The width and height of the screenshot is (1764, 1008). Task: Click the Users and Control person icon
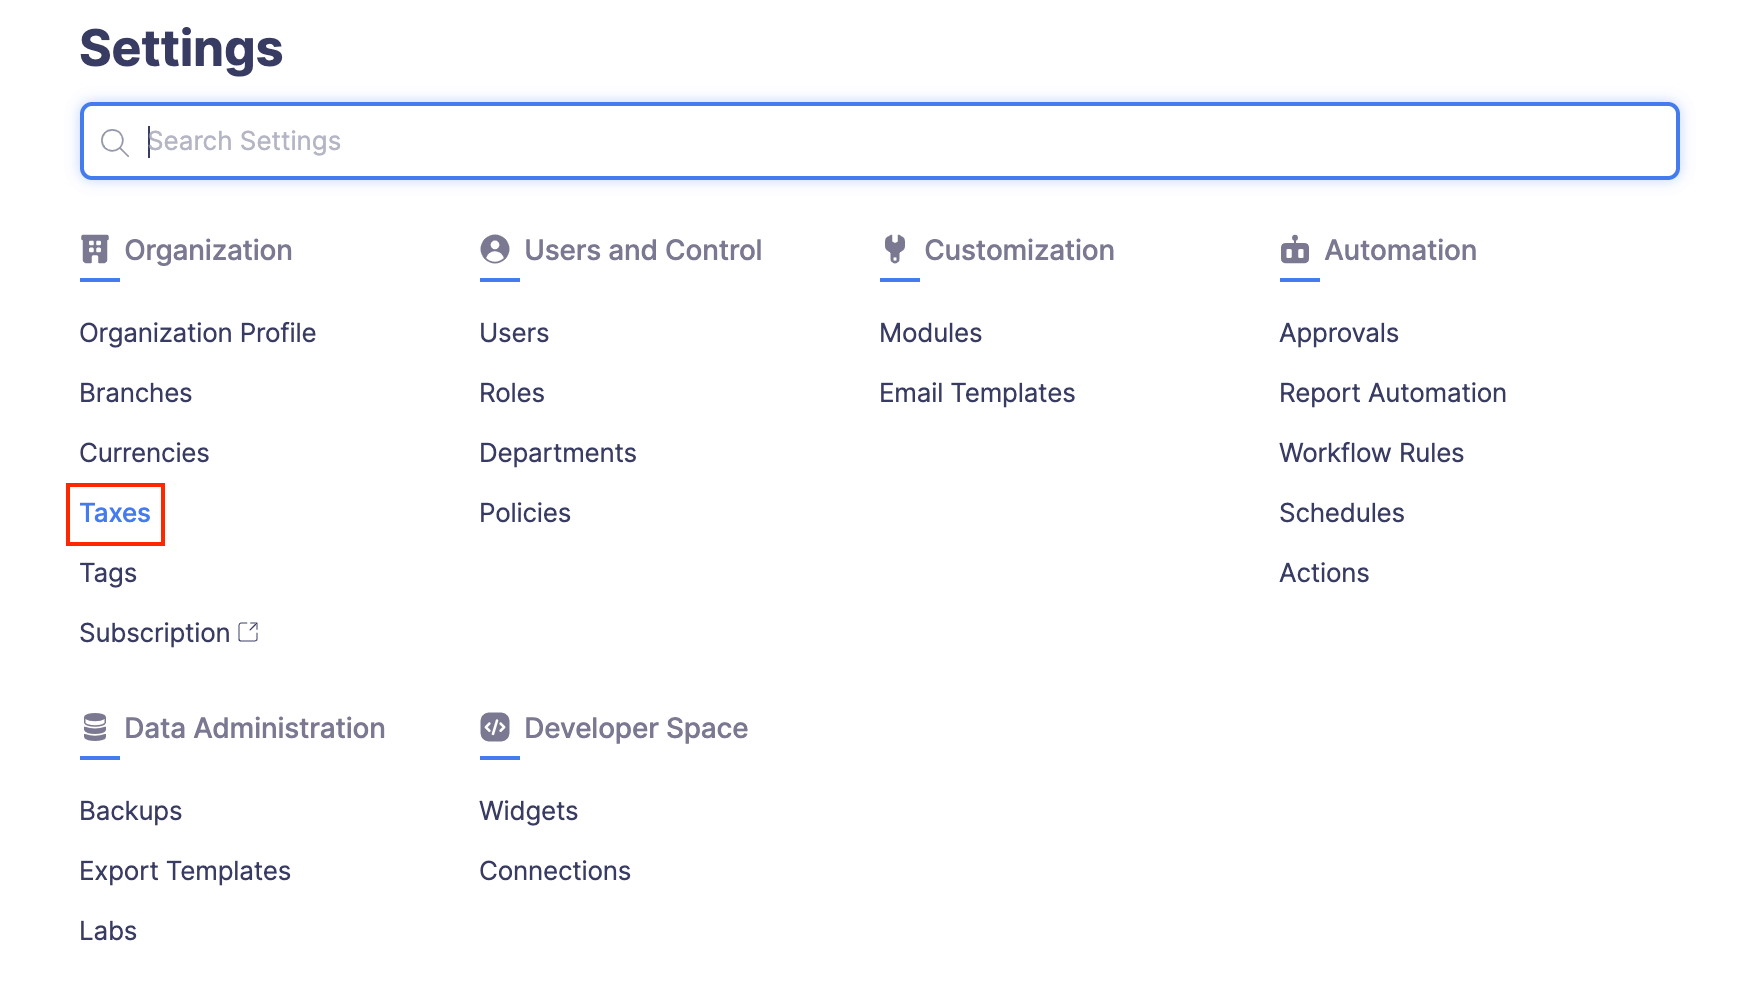coord(495,249)
